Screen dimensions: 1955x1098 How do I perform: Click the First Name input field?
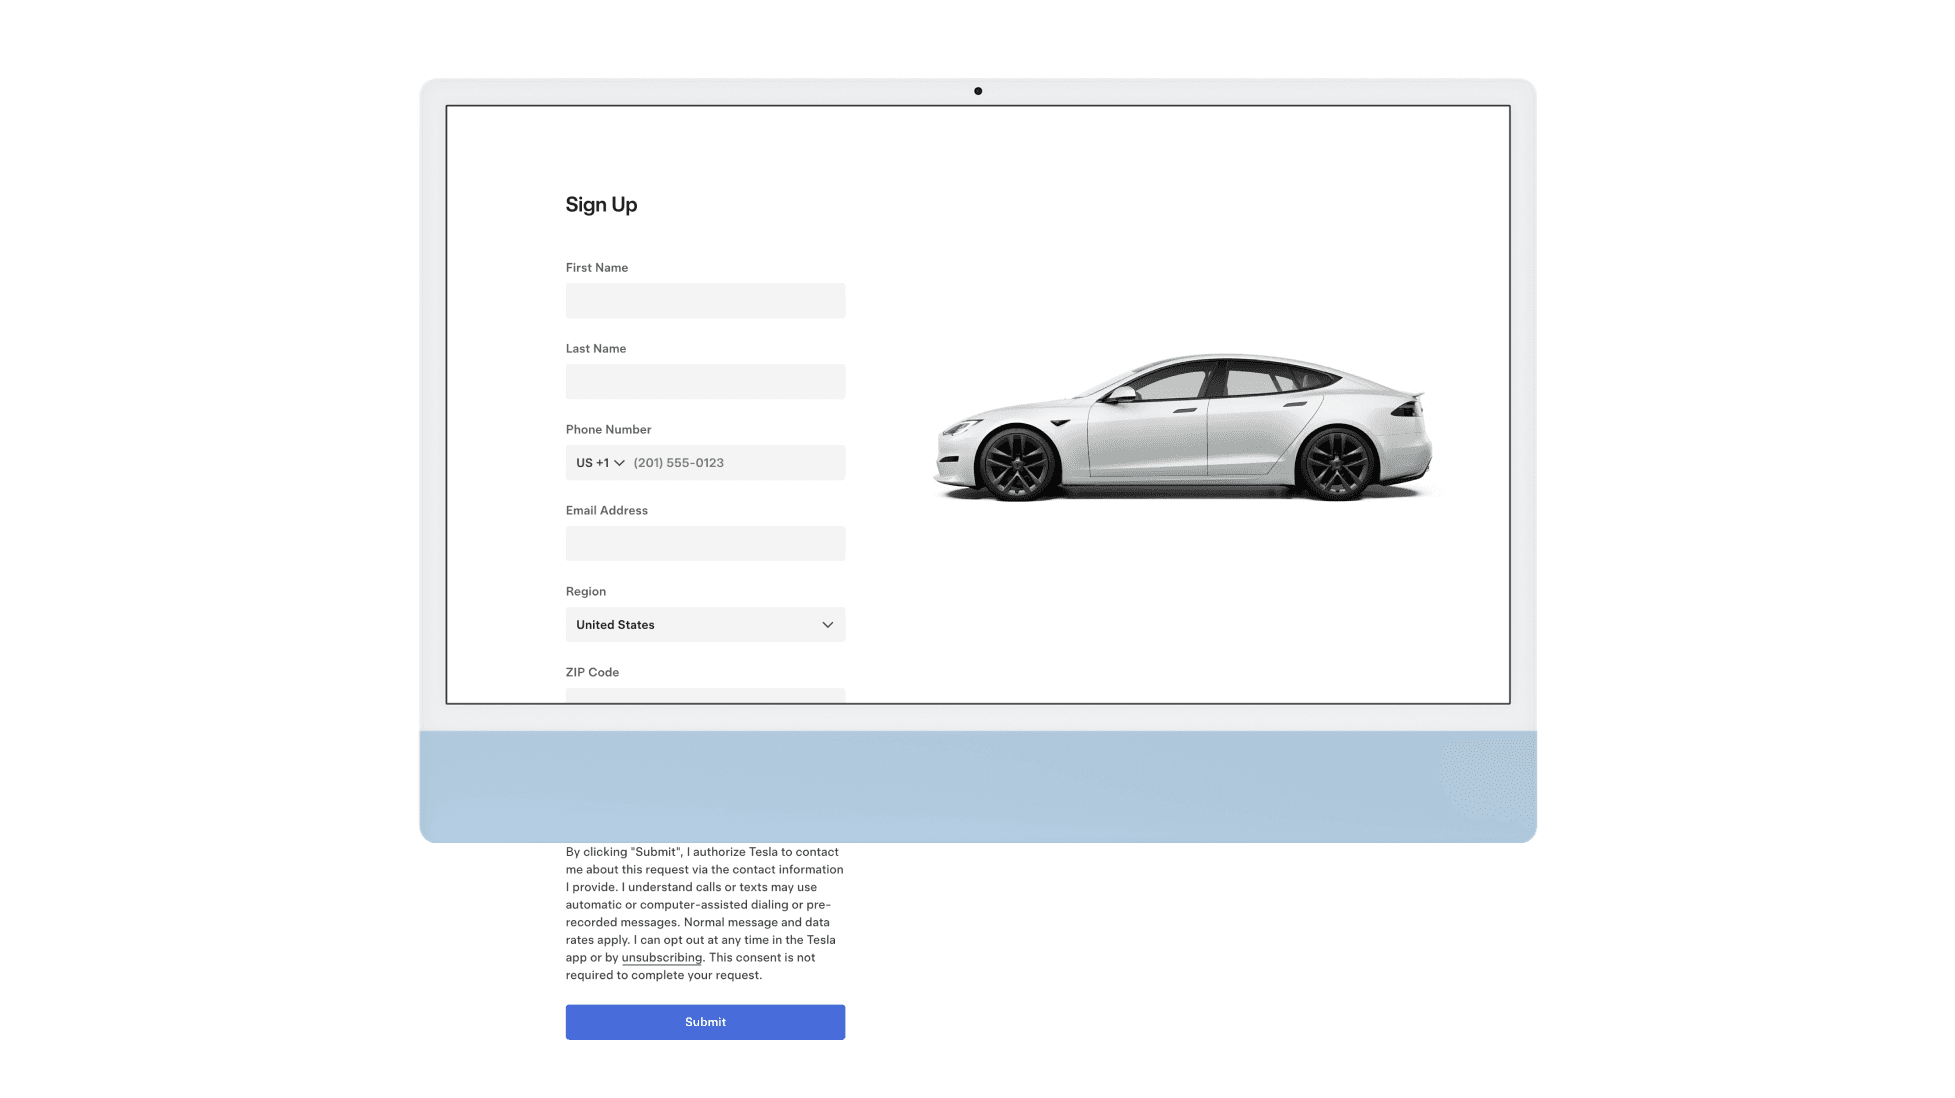[x=705, y=301]
